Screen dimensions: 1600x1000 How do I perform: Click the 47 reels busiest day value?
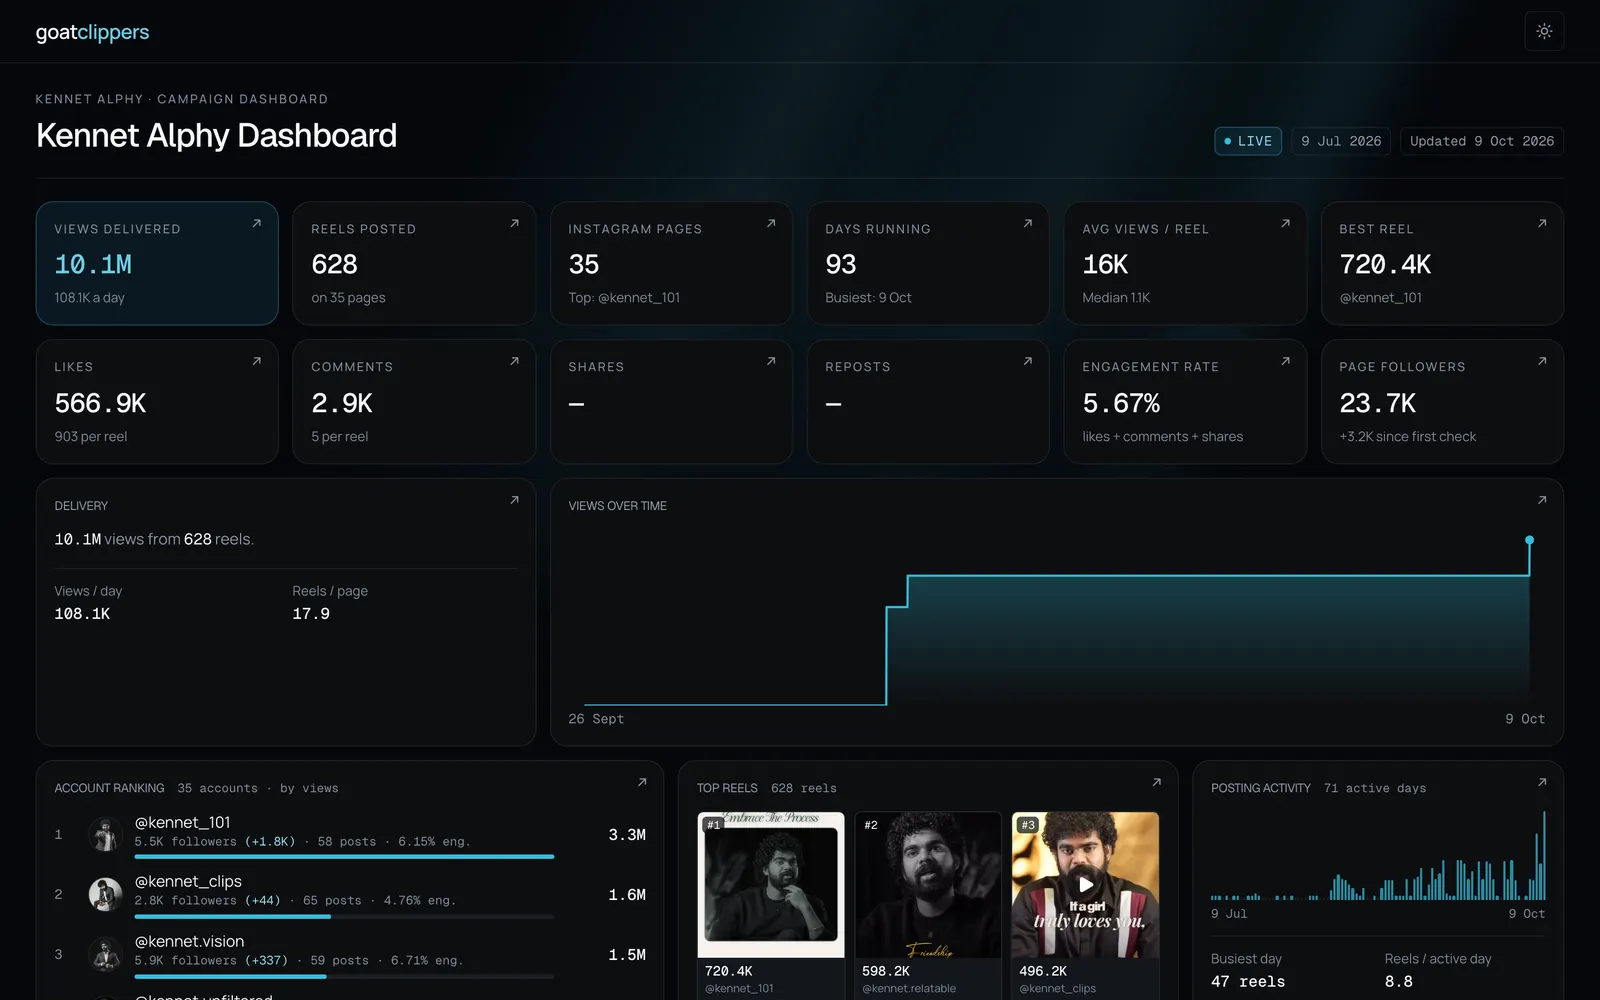(x=1248, y=982)
